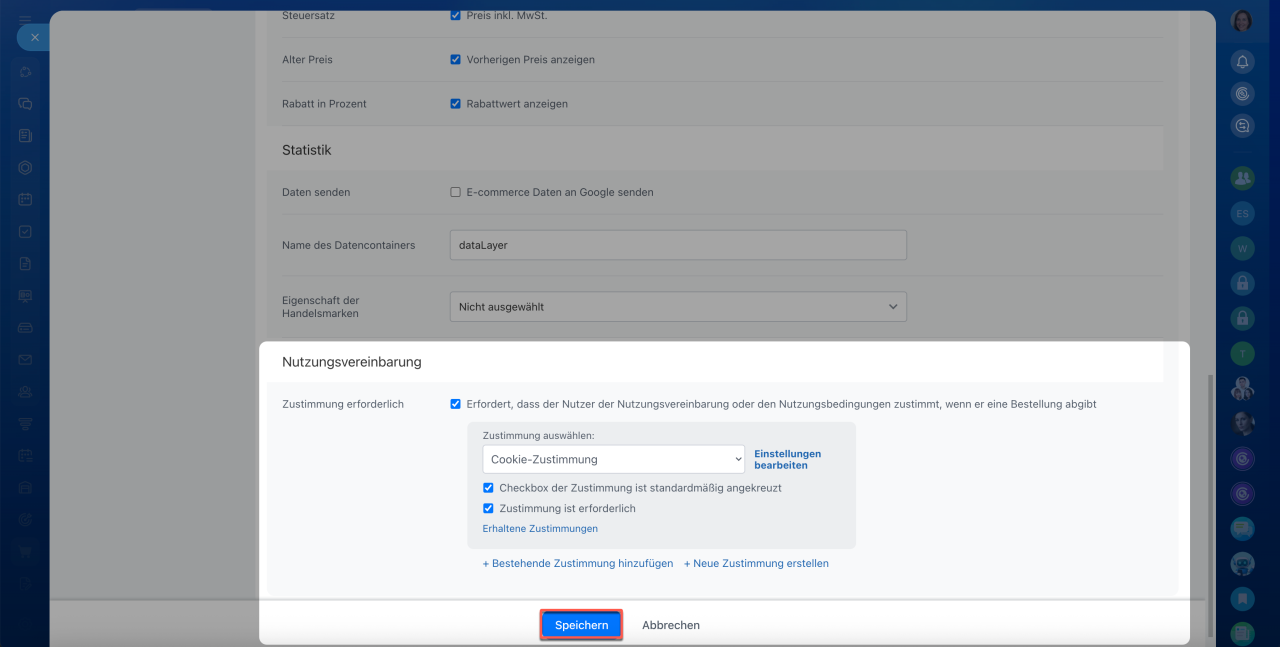
Task: Click the Abbrechen link
Action: [x=670, y=625]
